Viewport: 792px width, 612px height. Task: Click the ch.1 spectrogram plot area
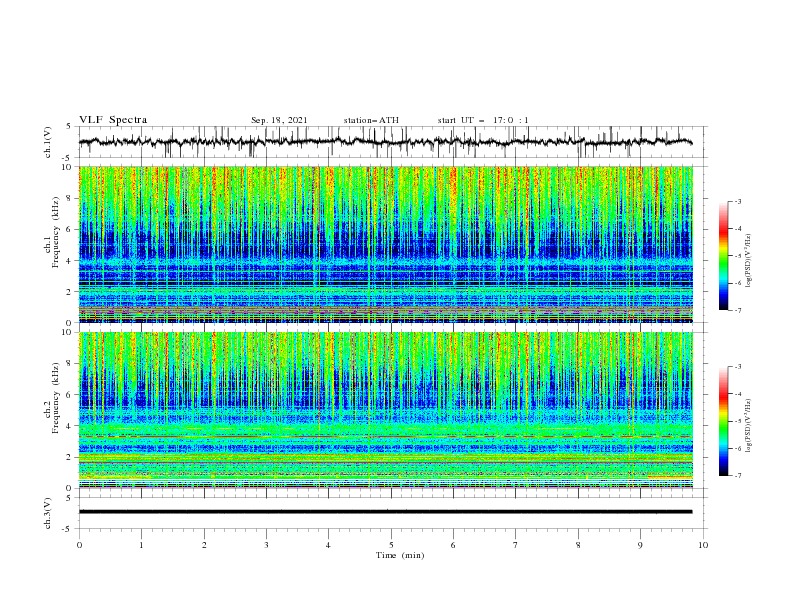(x=386, y=244)
